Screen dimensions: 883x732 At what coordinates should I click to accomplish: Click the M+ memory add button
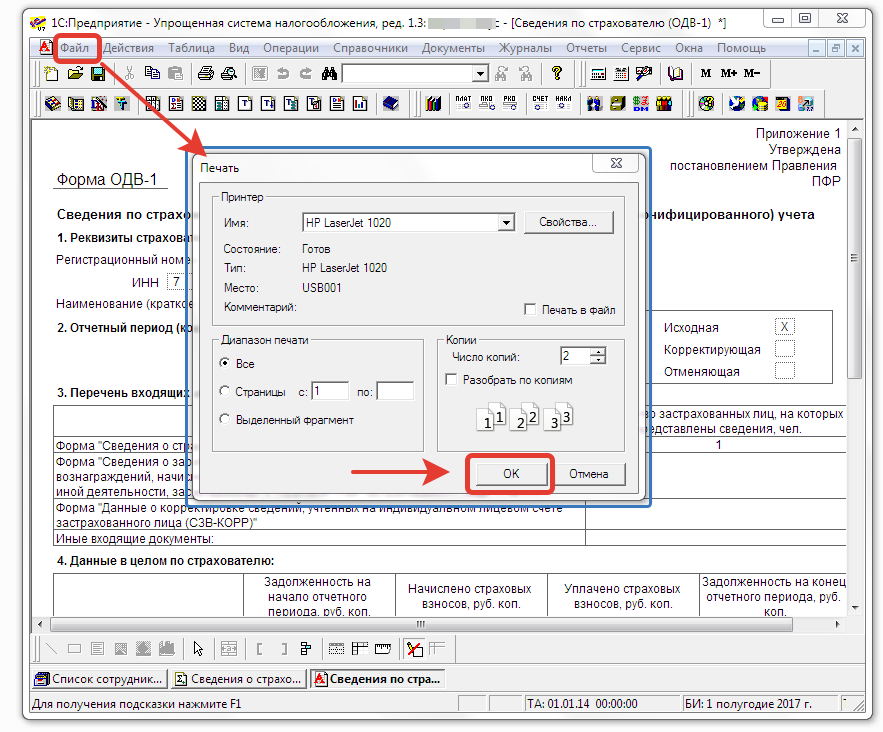728,73
